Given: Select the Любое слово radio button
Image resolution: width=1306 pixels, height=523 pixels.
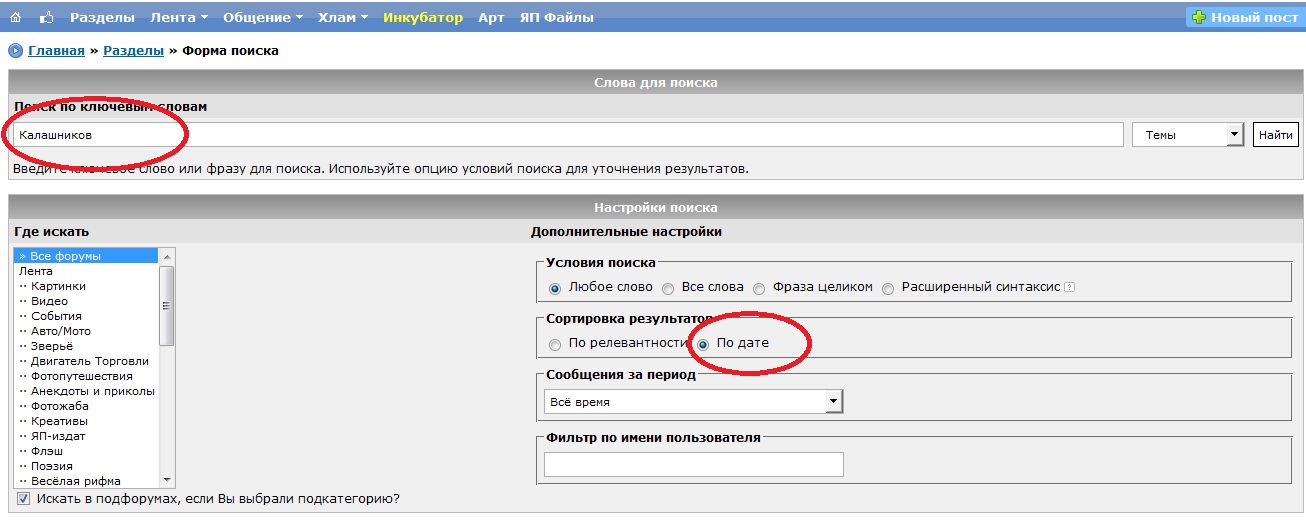Looking at the screenshot, I should click(555, 288).
